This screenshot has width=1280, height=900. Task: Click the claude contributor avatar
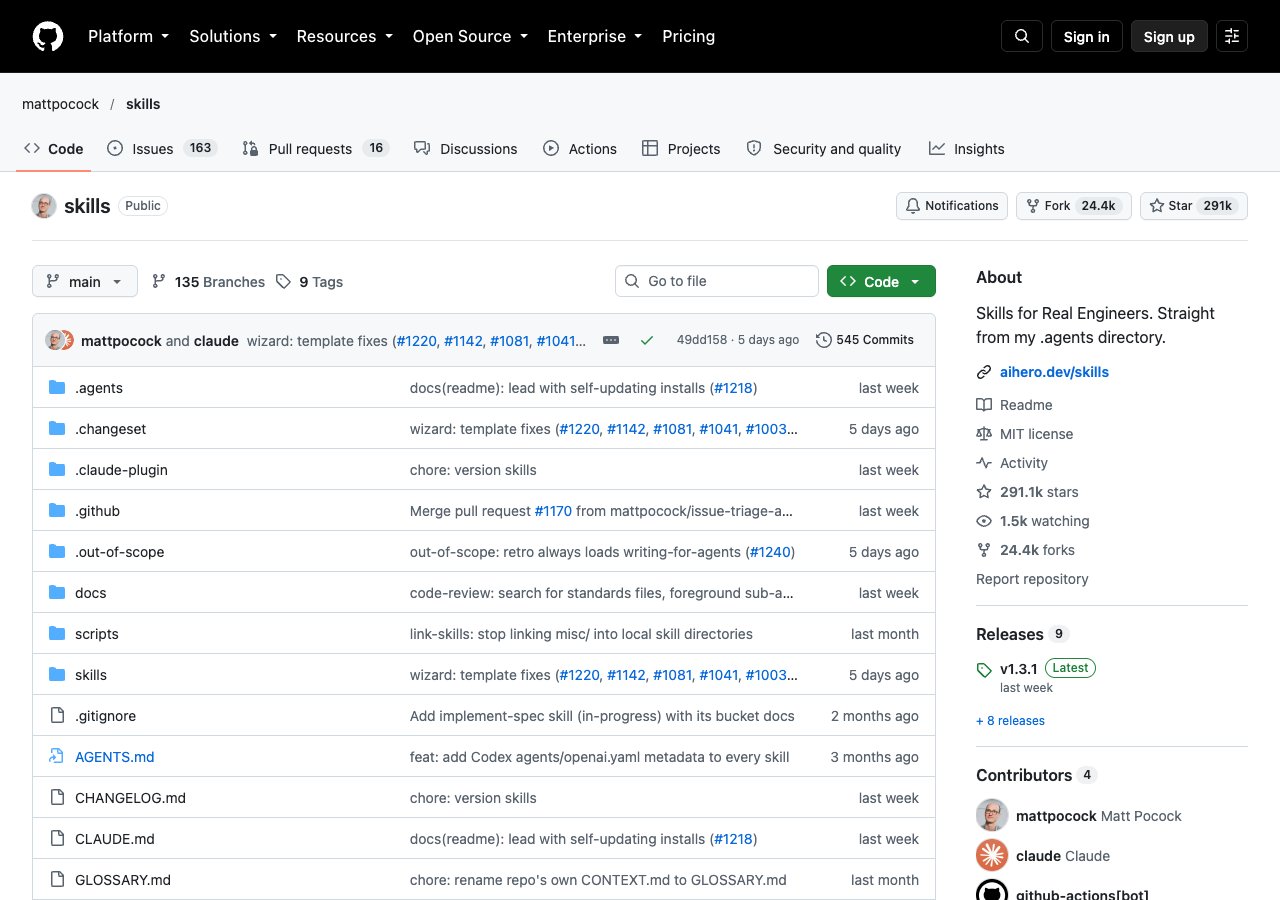992,856
